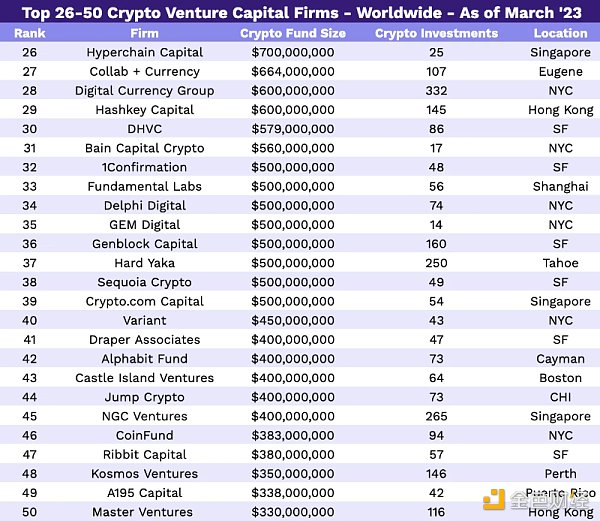This screenshot has width=600, height=521.
Task: Select the Crypto Investments column header
Action: coord(436,33)
